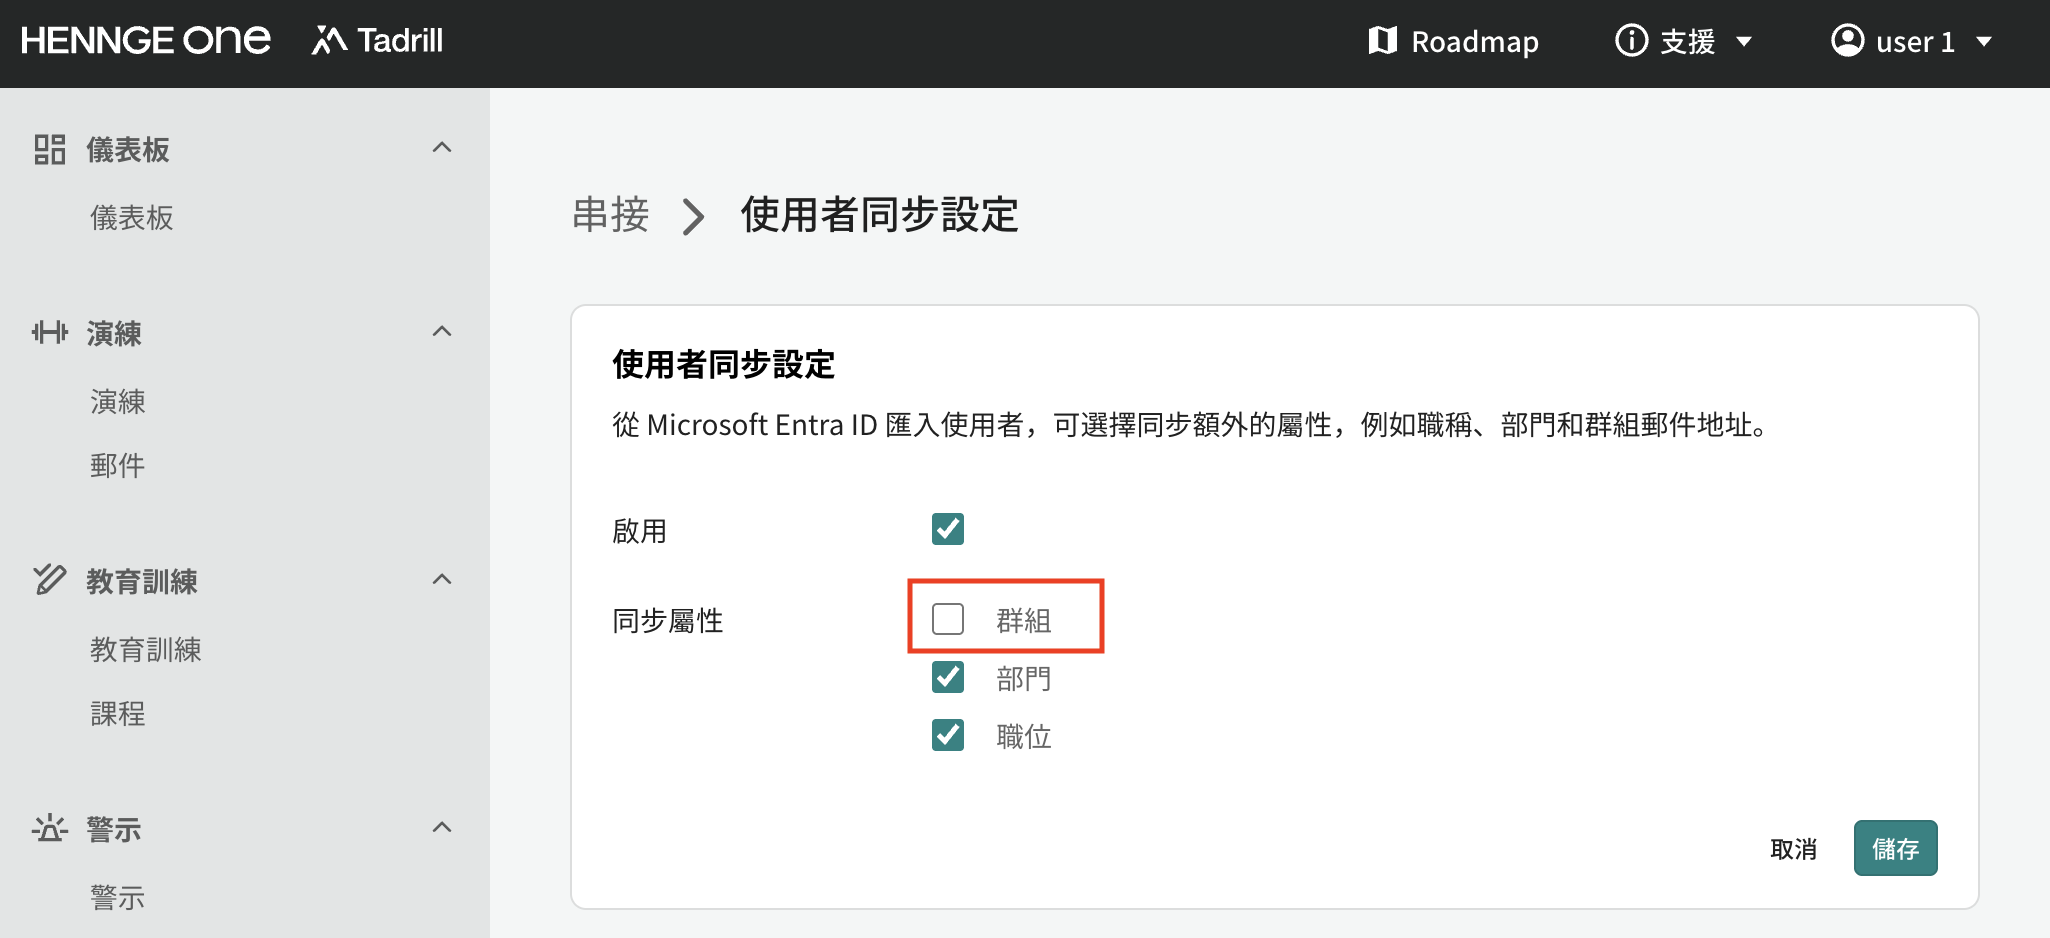Screen dimensions: 2050x938
Task: Open 警示 sub-item in sidebar
Action: click(118, 898)
